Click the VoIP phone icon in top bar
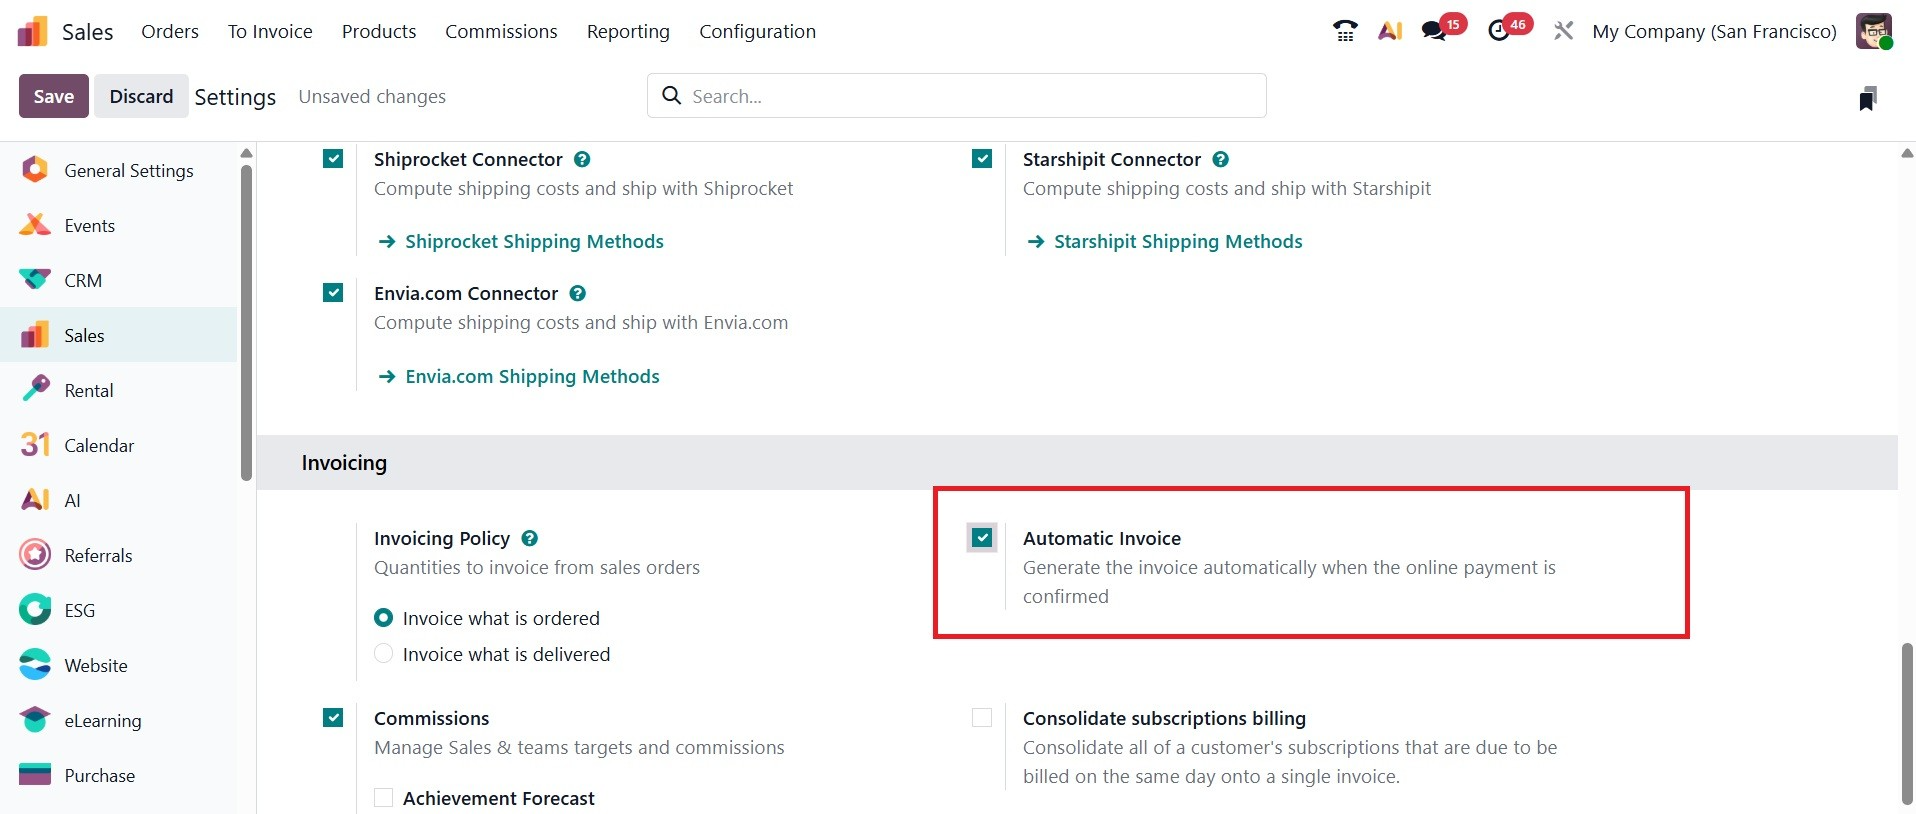 pyautogui.click(x=1345, y=31)
